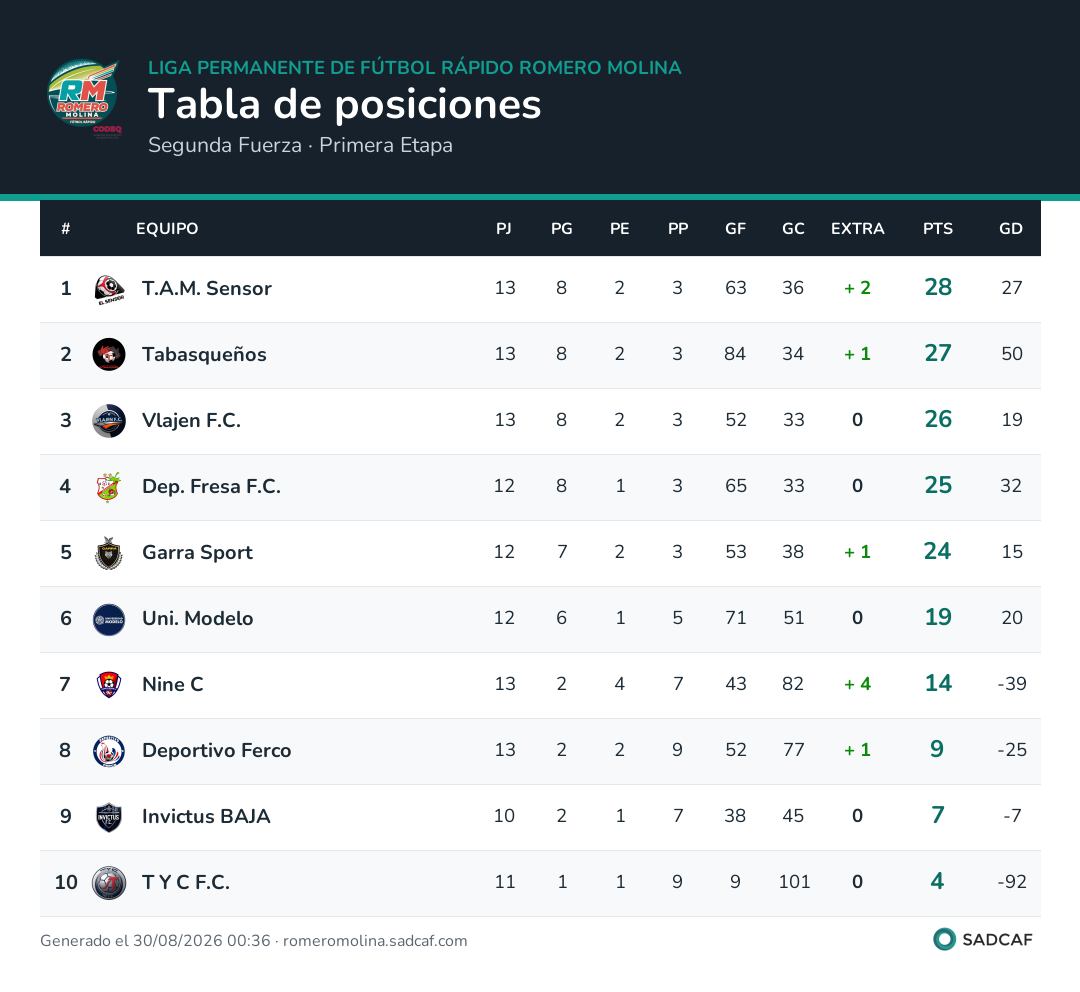Click the Tabla de posiciones title

(344, 105)
